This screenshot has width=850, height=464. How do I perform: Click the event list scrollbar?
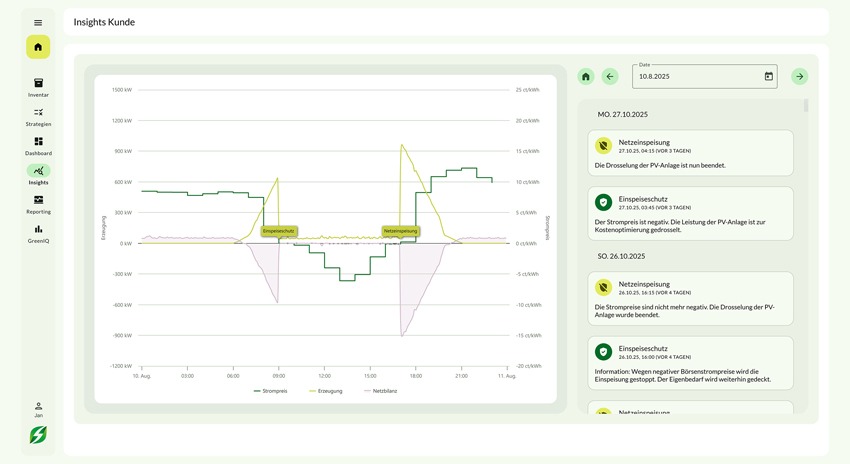806,106
